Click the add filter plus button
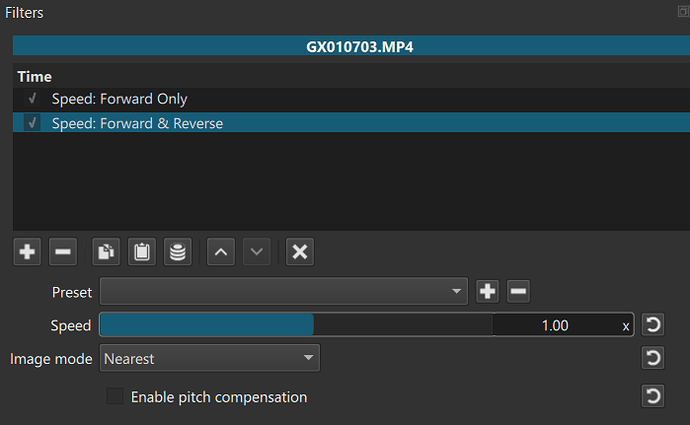The image size is (690, 425). [28, 252]
